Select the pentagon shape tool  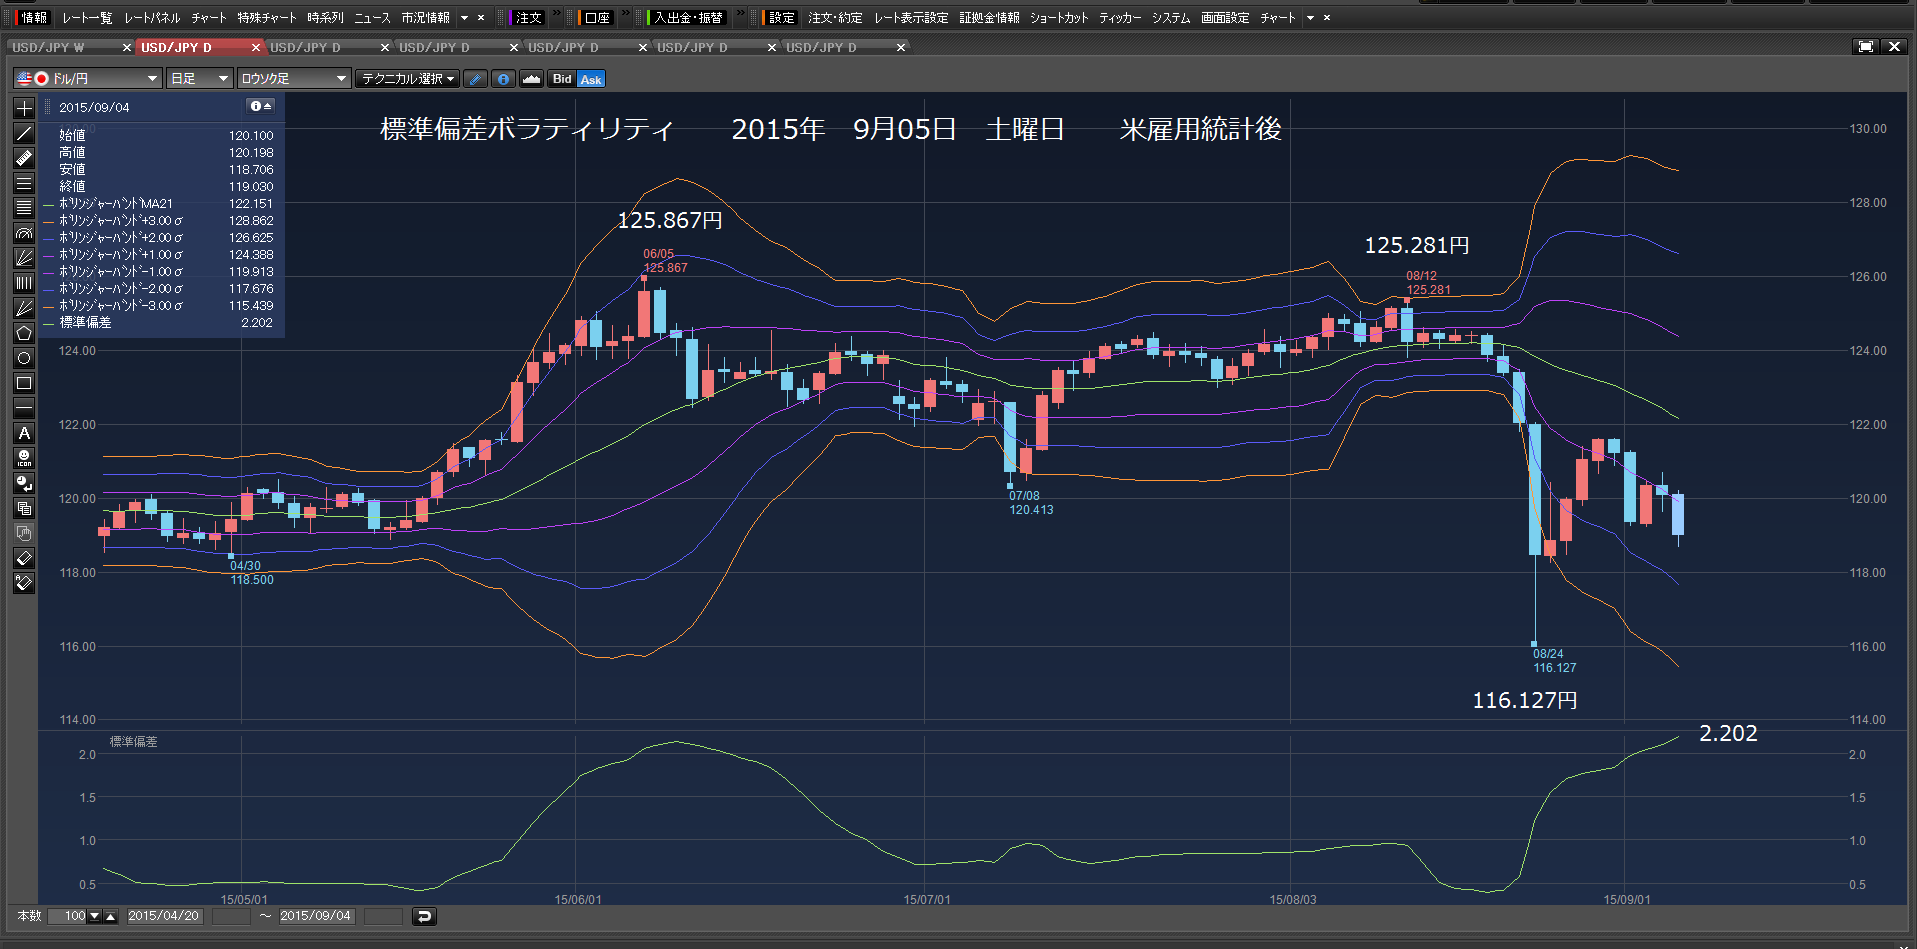point(24,333)
